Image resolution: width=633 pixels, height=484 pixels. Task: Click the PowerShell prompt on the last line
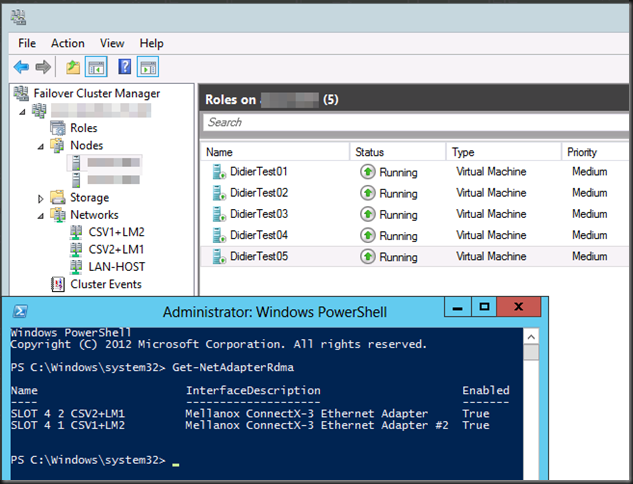coord(88,460)
